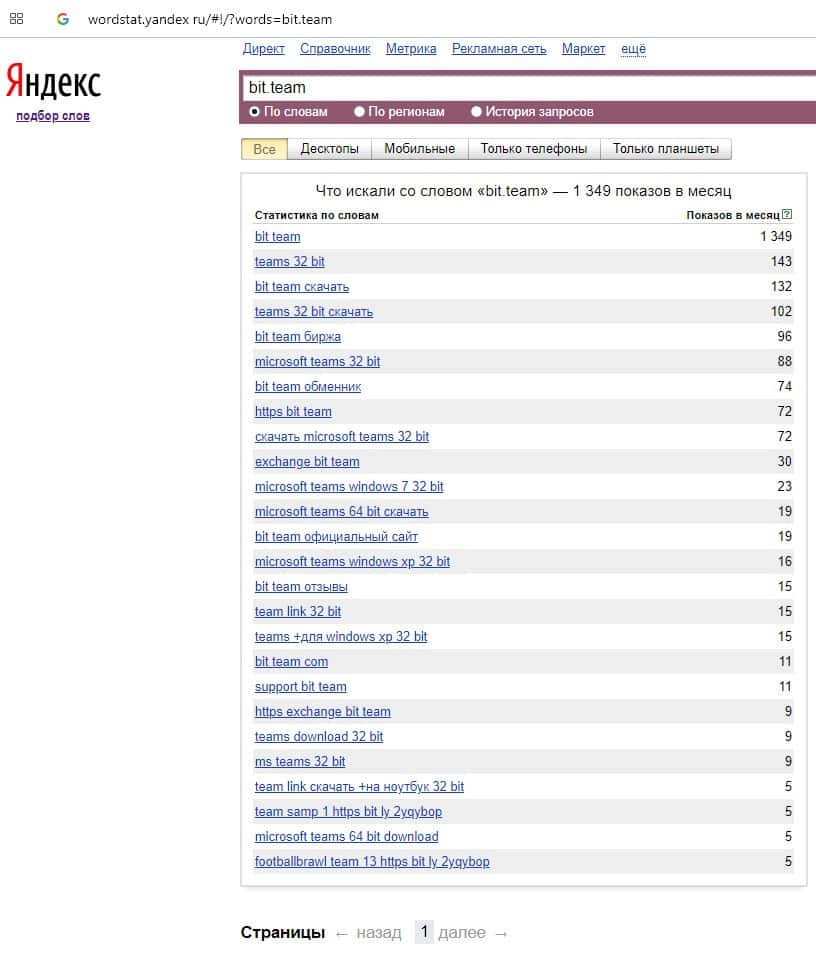
Task: Switch to the Десктопы tab
Action: 329,149
